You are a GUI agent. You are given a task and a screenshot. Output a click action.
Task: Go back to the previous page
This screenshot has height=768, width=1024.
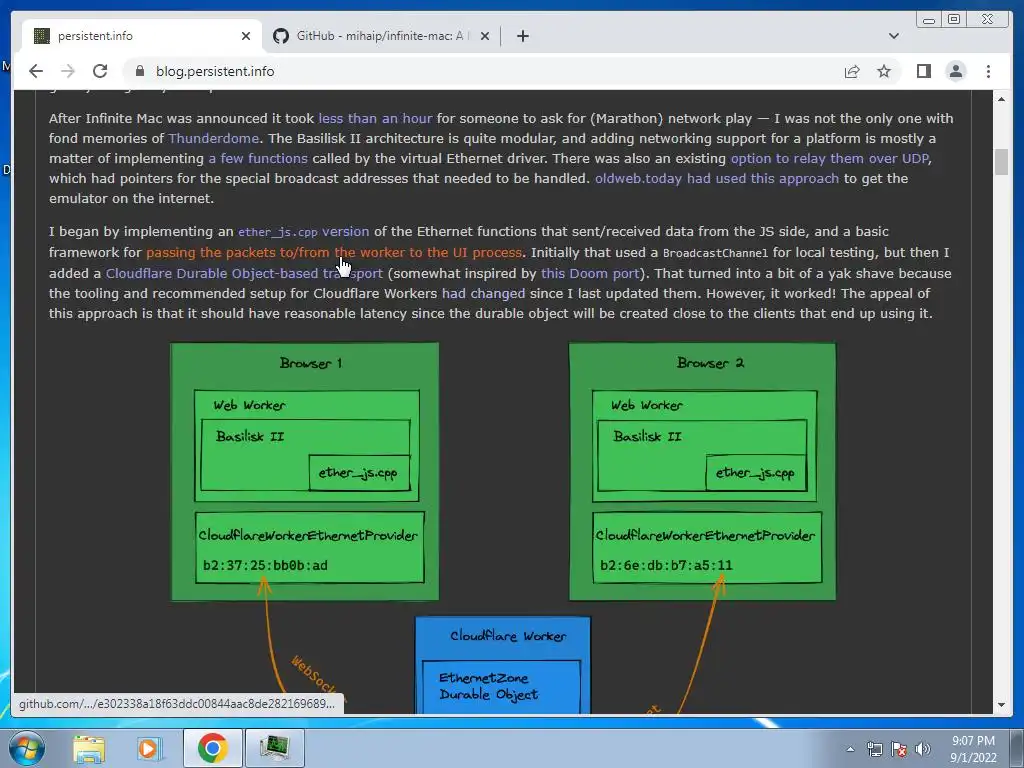pos(36,71)
